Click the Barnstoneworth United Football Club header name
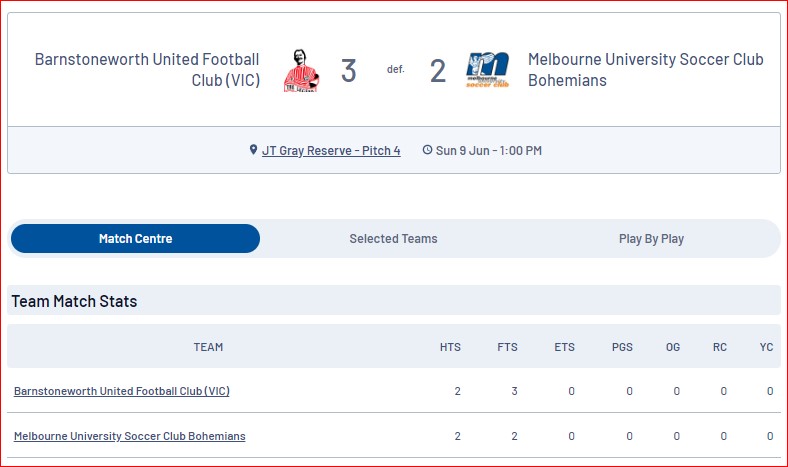 point(147,70)
